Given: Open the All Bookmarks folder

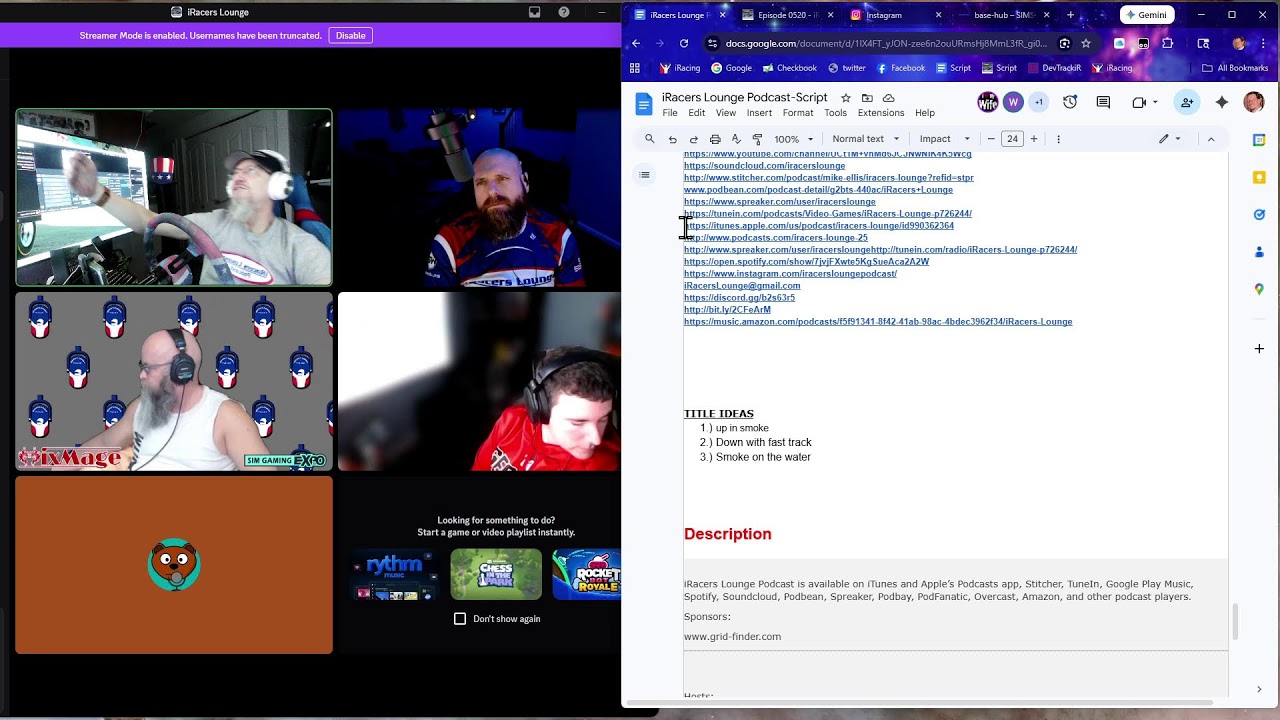Looking at the screenshot, I should pos(1235,68).
